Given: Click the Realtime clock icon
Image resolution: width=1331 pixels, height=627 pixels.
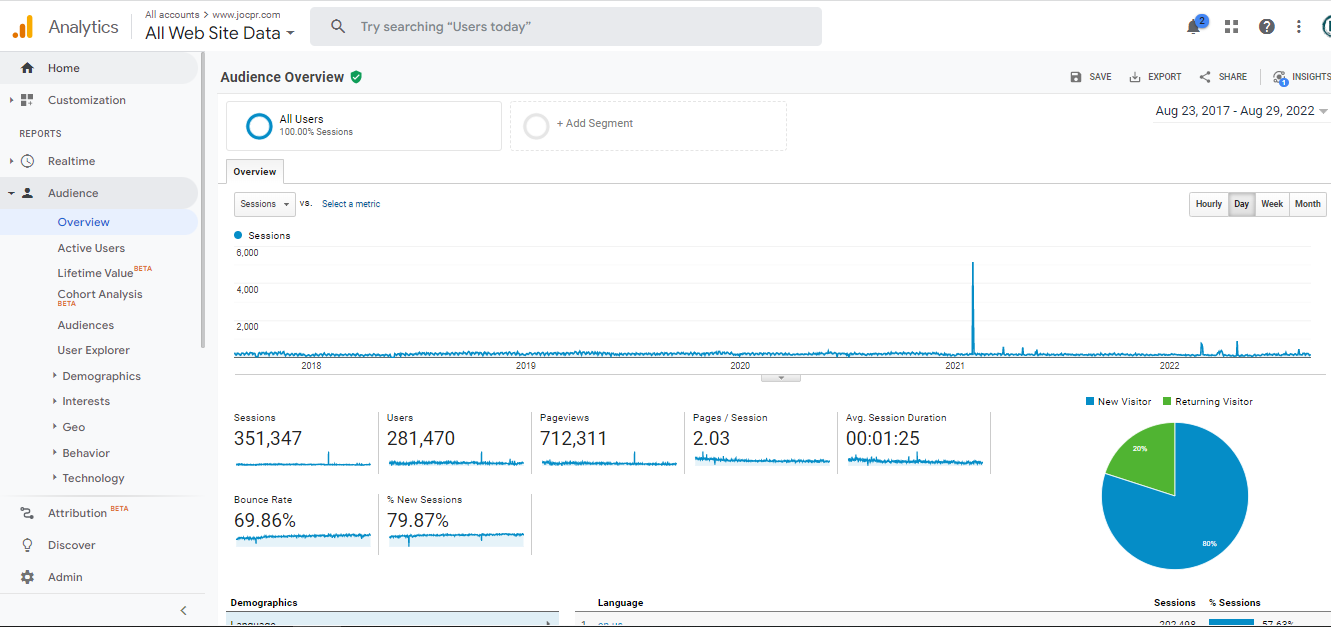Looking at the screenshot, I should click(x=27, y=161).
